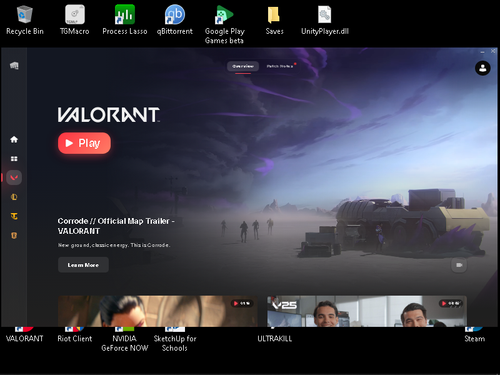This screenshot has height=375, width=500.
Task: Switch to the Overview tab
Action: 243,66
